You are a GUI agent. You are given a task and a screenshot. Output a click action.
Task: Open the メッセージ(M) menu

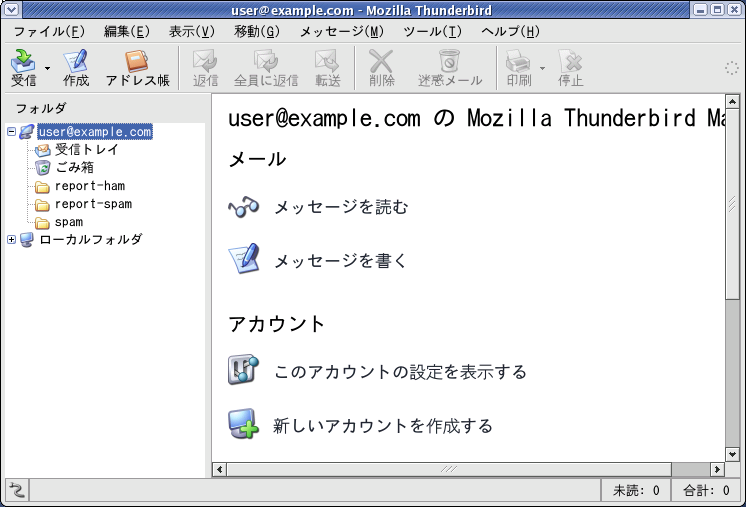pyautogui.click(x=342, y=31)
